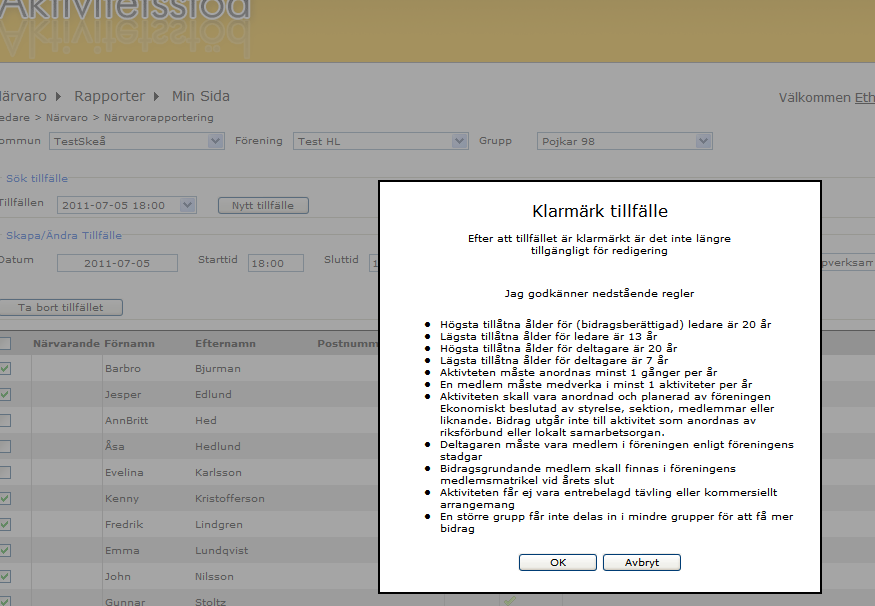Open the Test HL förening dropdown

tap(380, 141)
